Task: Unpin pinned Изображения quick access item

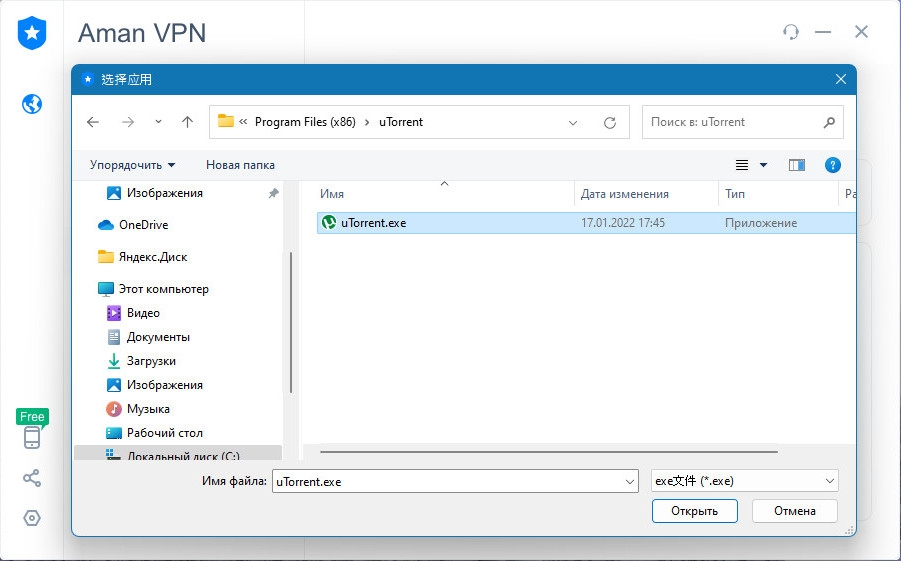Action: click(x=274, y=193)
